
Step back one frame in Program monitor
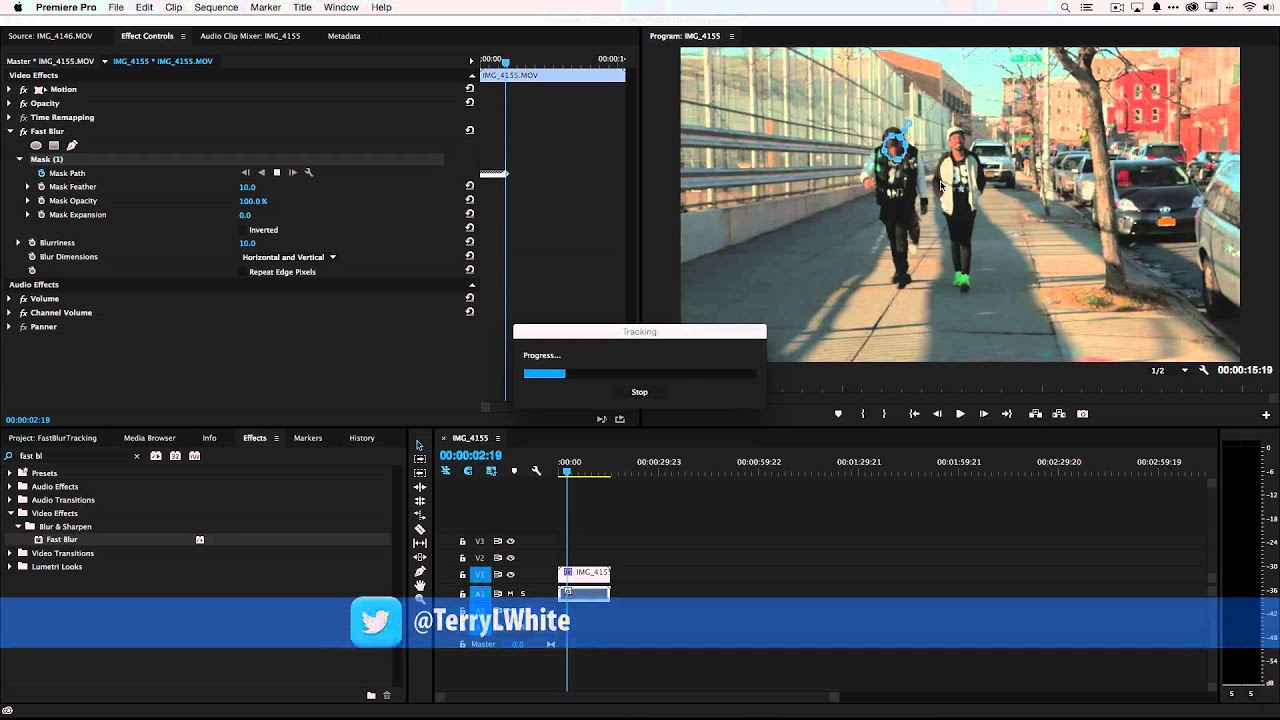[937, 414]
